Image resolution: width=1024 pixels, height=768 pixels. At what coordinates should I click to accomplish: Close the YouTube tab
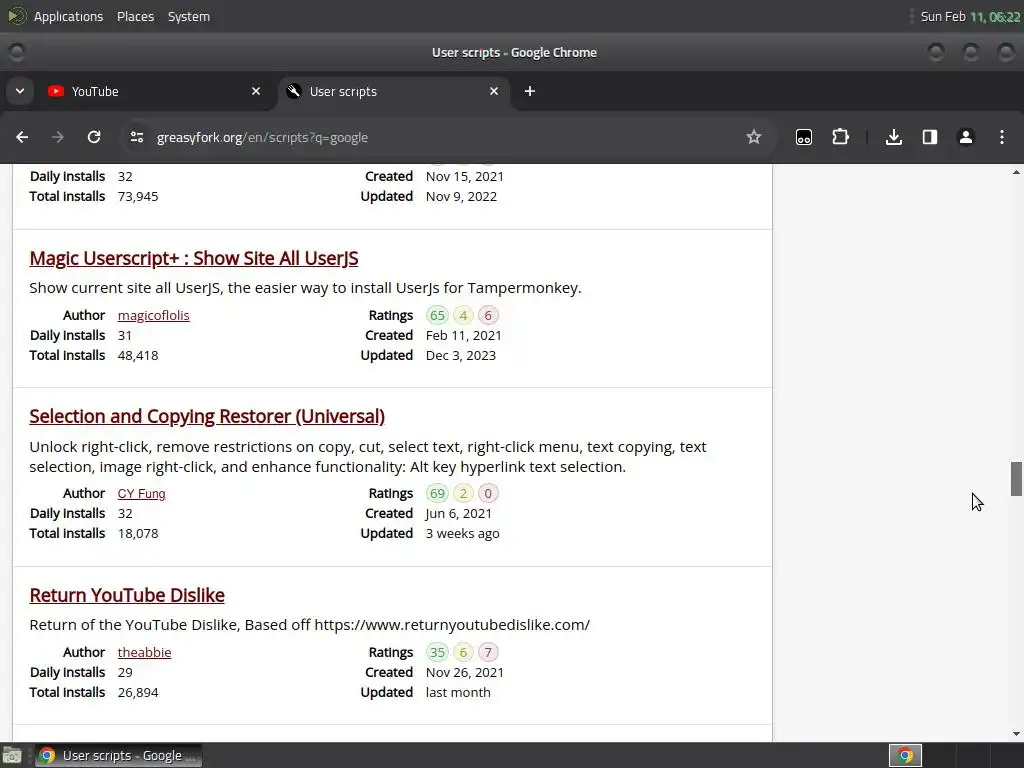click(256, 91)
